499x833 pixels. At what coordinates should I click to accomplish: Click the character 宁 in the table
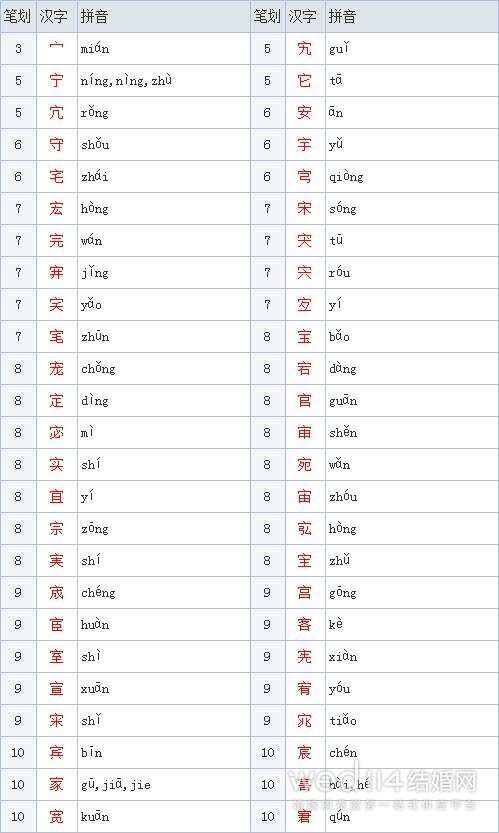point(56,81)
